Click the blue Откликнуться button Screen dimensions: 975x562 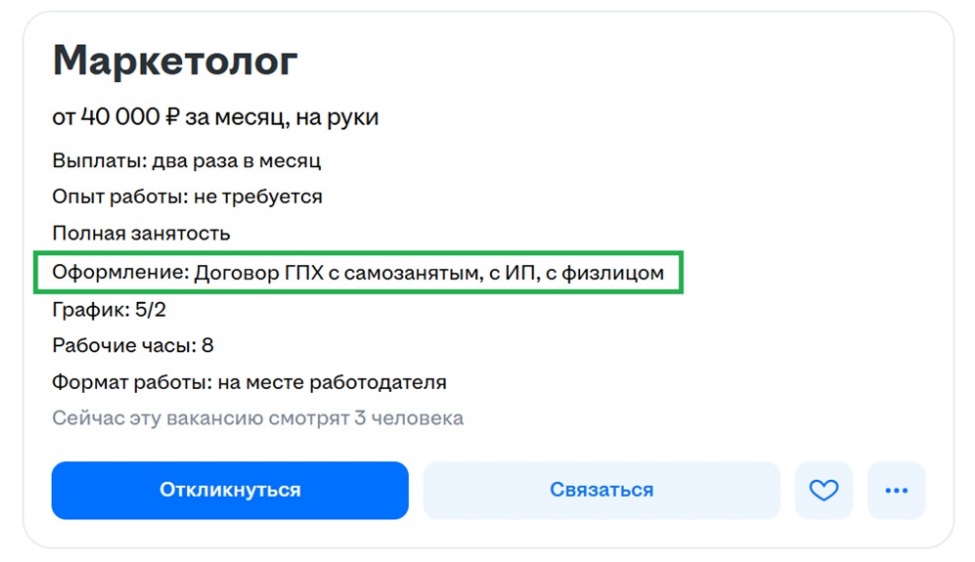[x=230, y=490]
